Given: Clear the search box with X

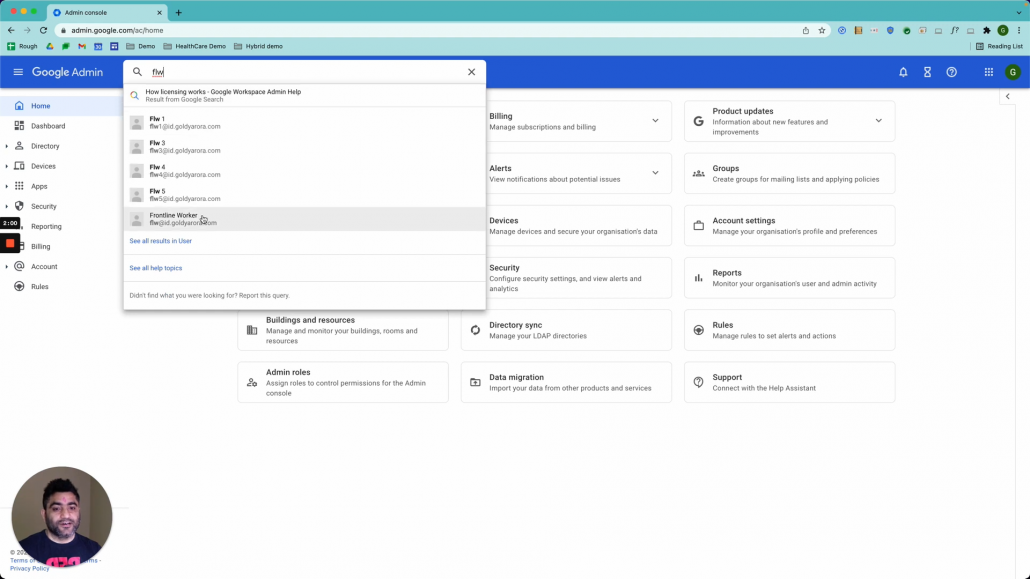Looking at the screenshot, I should (x=471, y=72).
